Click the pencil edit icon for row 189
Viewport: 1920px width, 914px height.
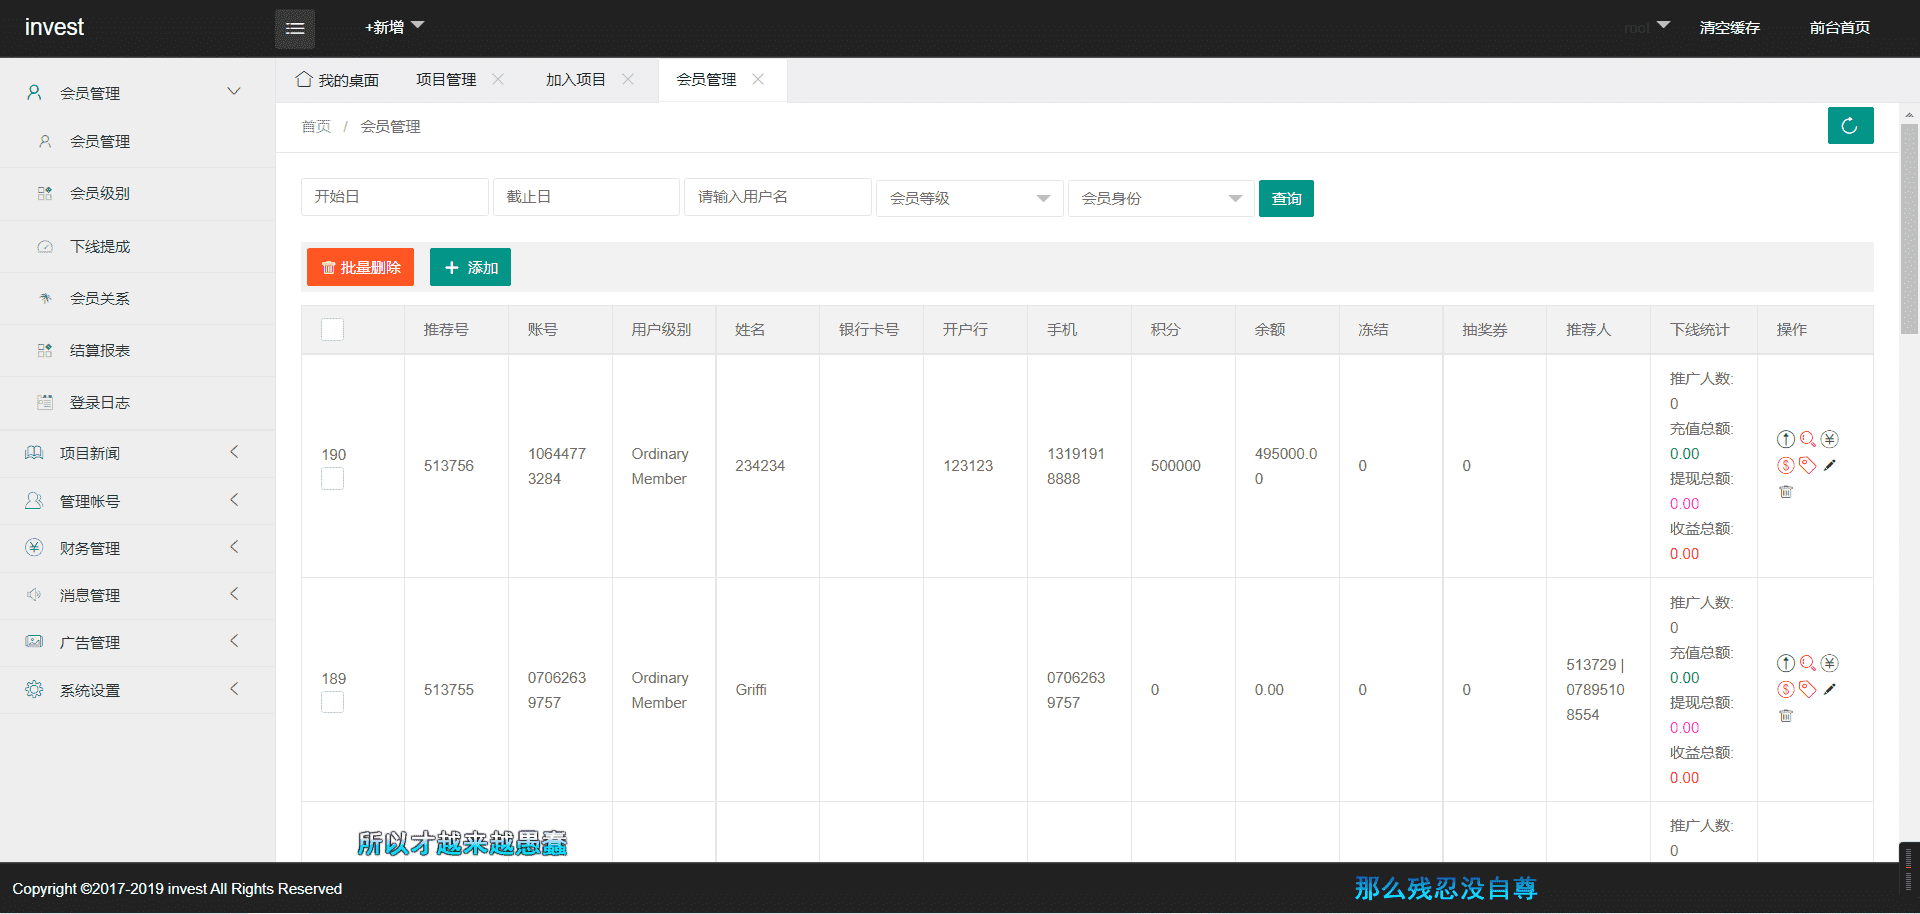tap(1829, 689)
